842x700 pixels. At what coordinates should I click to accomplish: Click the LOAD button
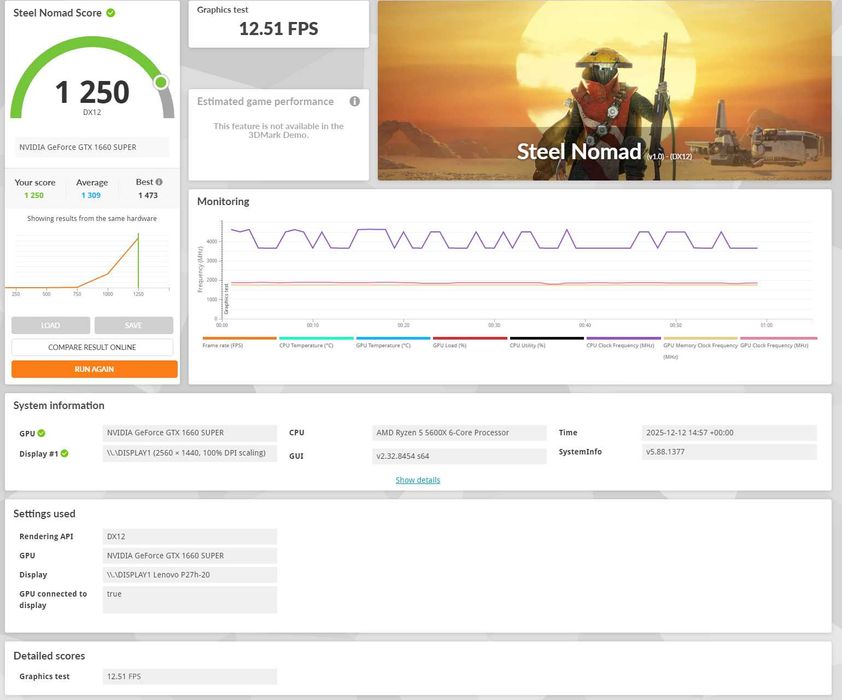click(50, 325)
